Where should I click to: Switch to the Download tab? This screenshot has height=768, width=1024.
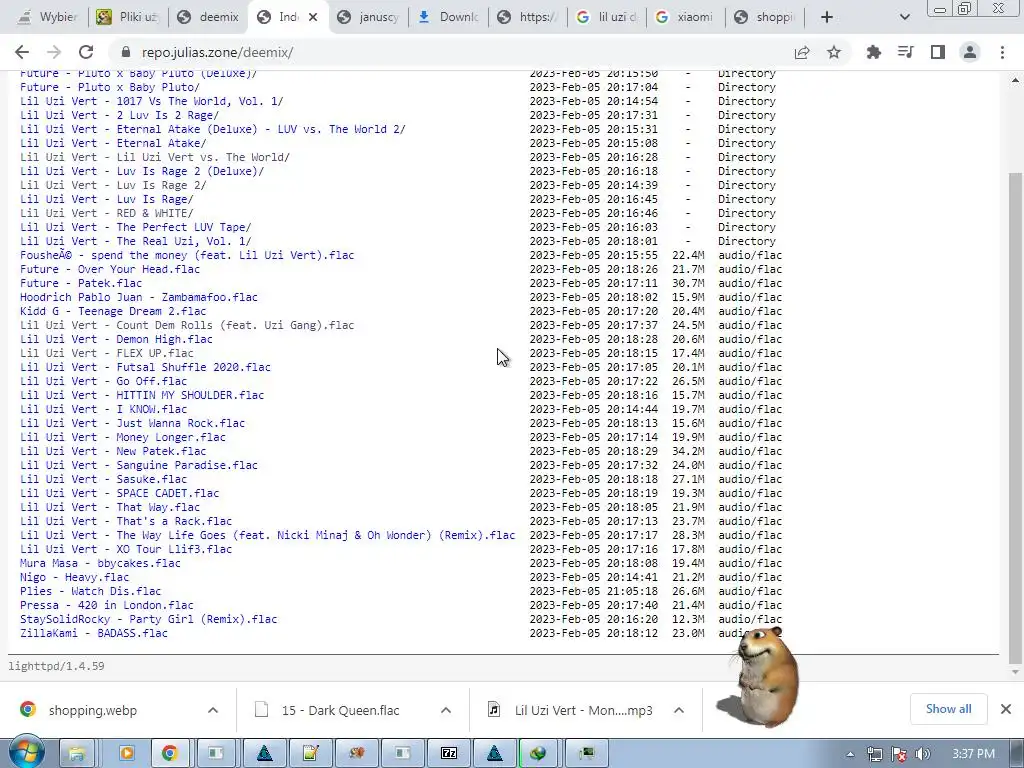[448, 17]
